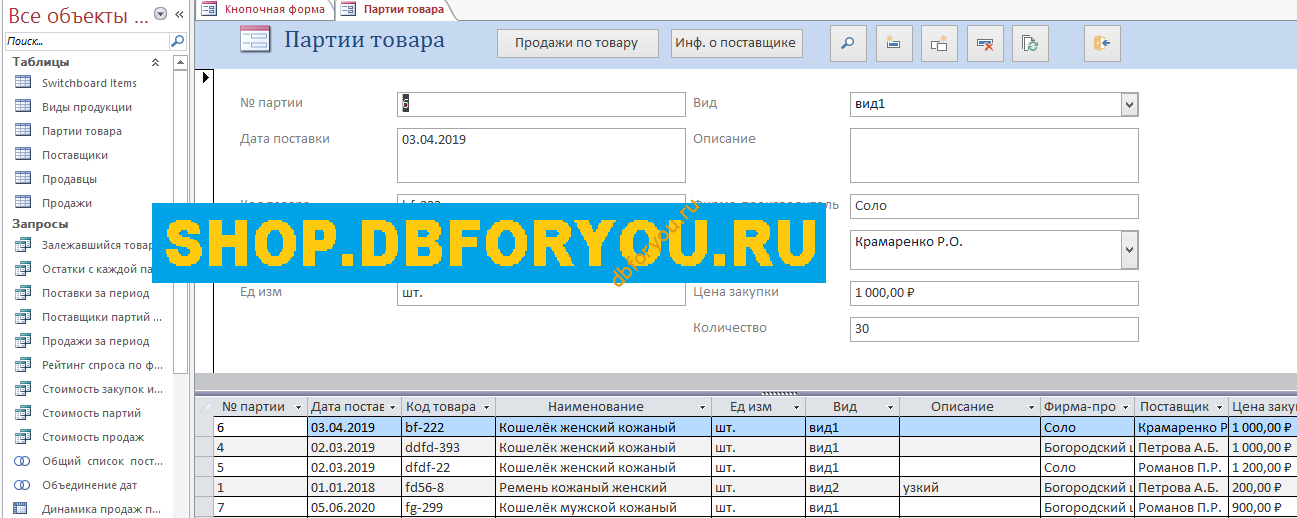Click the close form door icon
Viewport: 1297px width, 518px height.
[x=1103, y=43]
